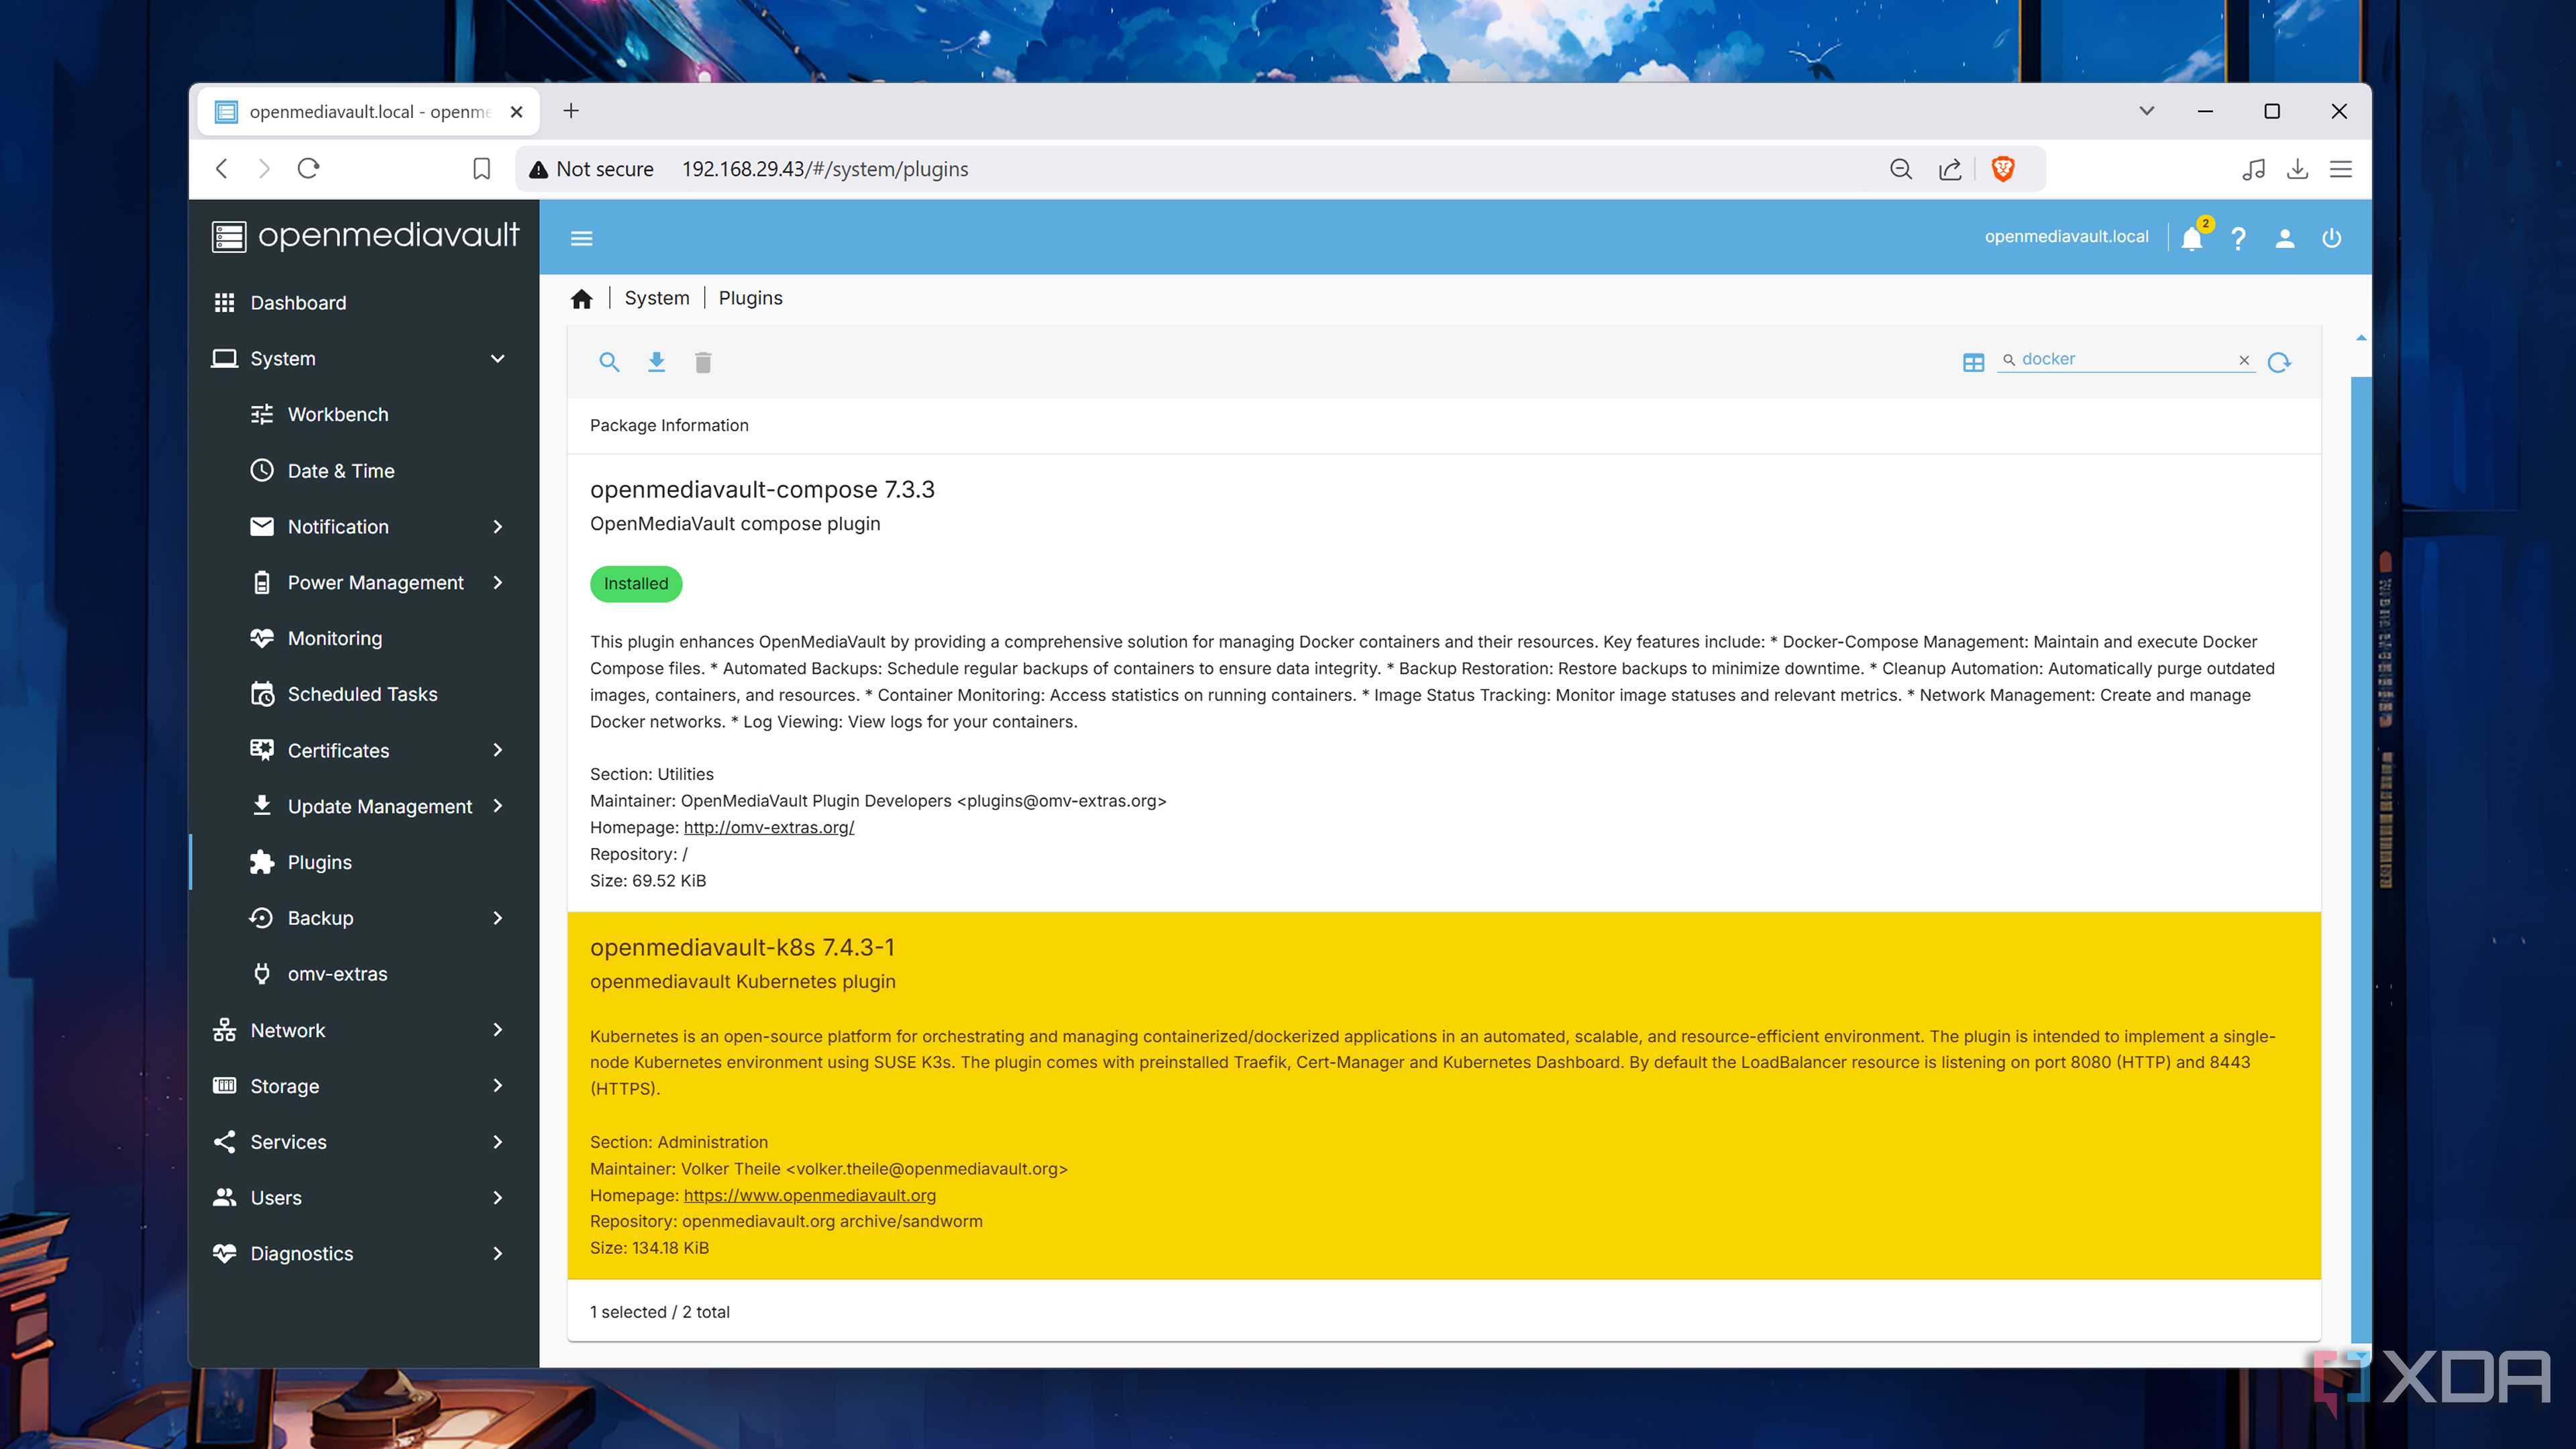The width and height of the screenshot is (2576, 1449).
Task: Close the openmediavault.local tab
Action: click(x=516, y=112)
